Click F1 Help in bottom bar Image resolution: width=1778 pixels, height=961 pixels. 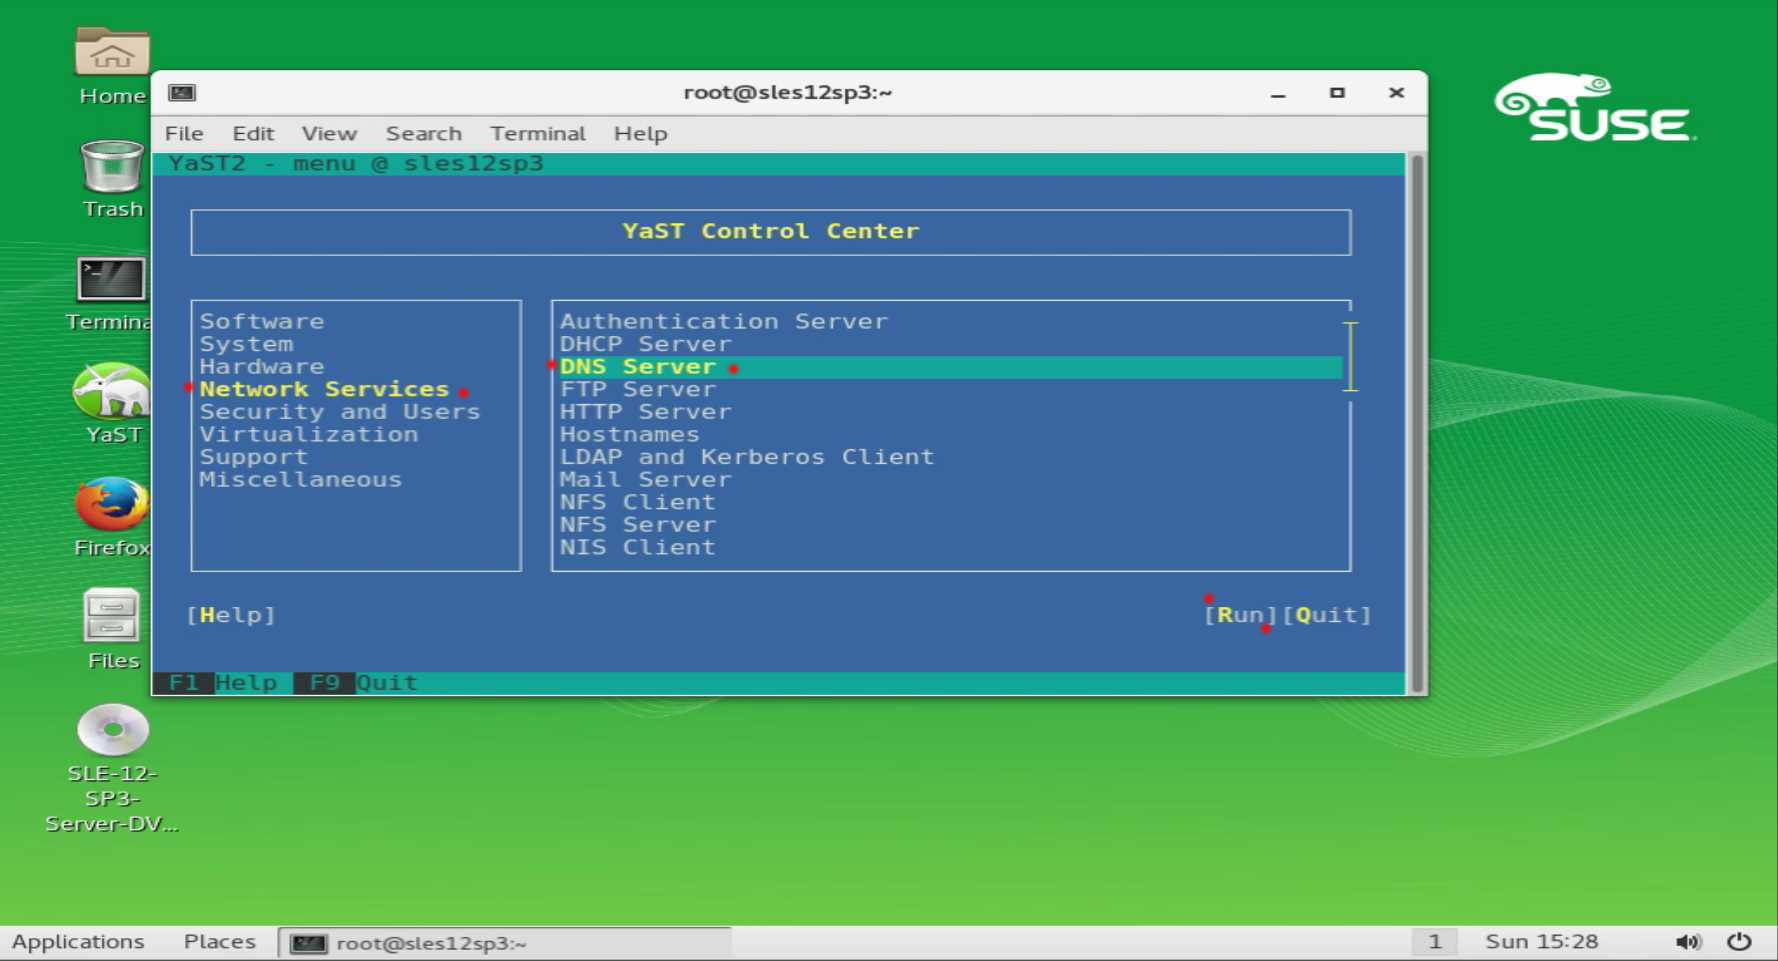pos(222,683)
